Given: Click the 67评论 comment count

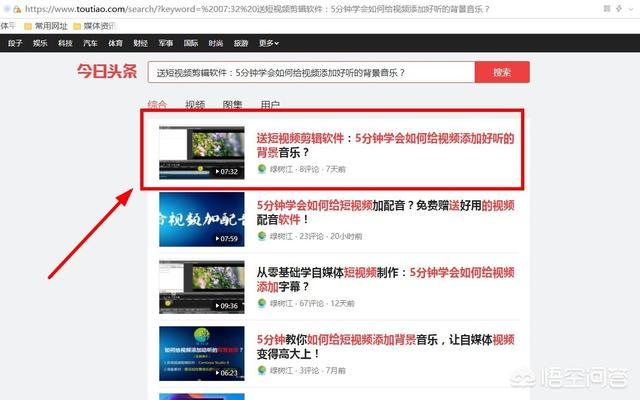Looking at the screenshot, I should point(311,303).
